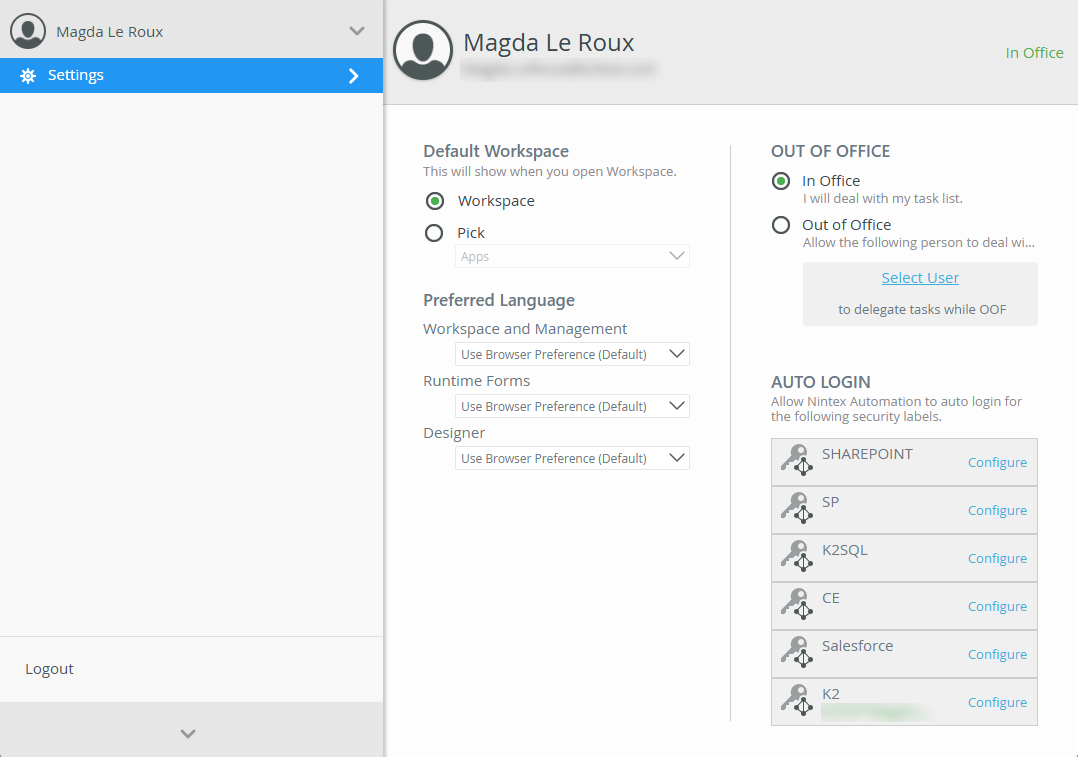The height and width of the screenshot is (757, 1078).
Task: Click the small user avatar in sidebar
Action: click(28, 31)
